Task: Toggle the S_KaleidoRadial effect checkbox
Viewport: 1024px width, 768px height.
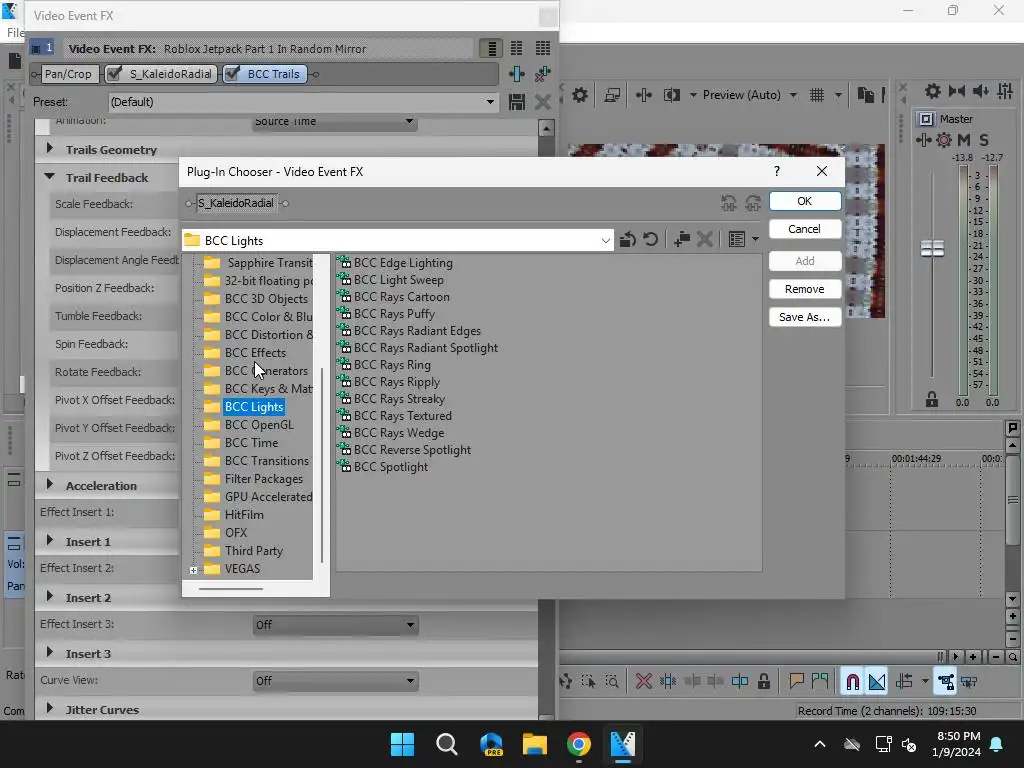Action: coord(114,74)
